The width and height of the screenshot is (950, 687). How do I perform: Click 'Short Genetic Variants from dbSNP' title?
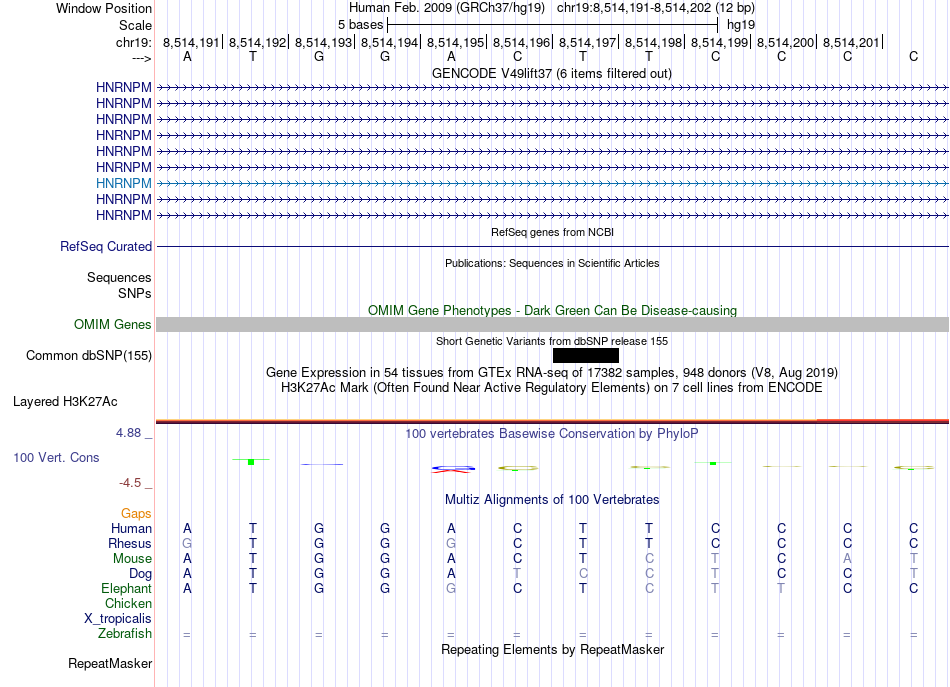tap(552, 341)
